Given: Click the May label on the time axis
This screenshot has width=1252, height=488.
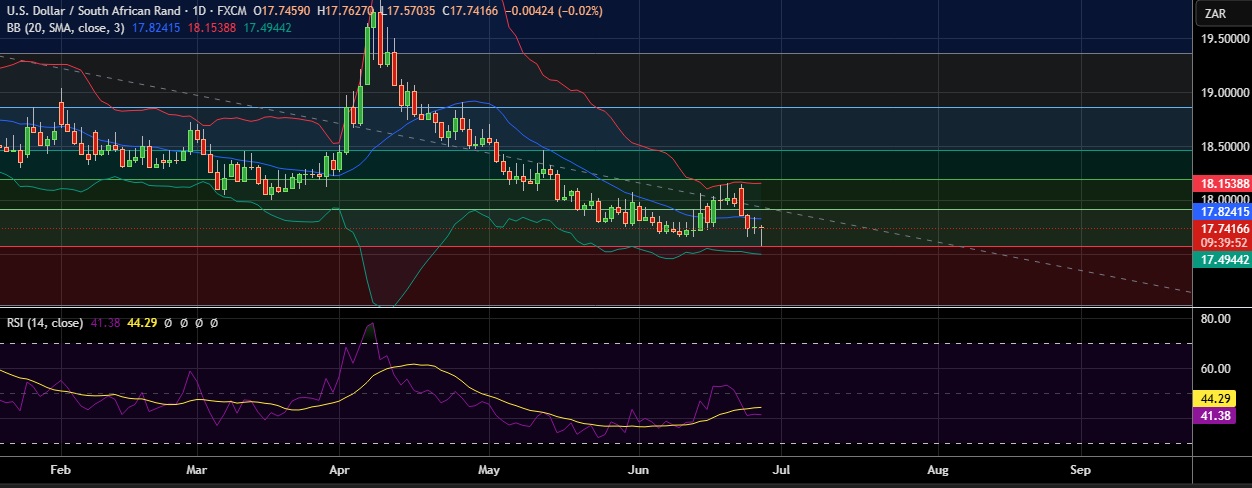Looking at the screenshot, I should [x=489, y=468].
